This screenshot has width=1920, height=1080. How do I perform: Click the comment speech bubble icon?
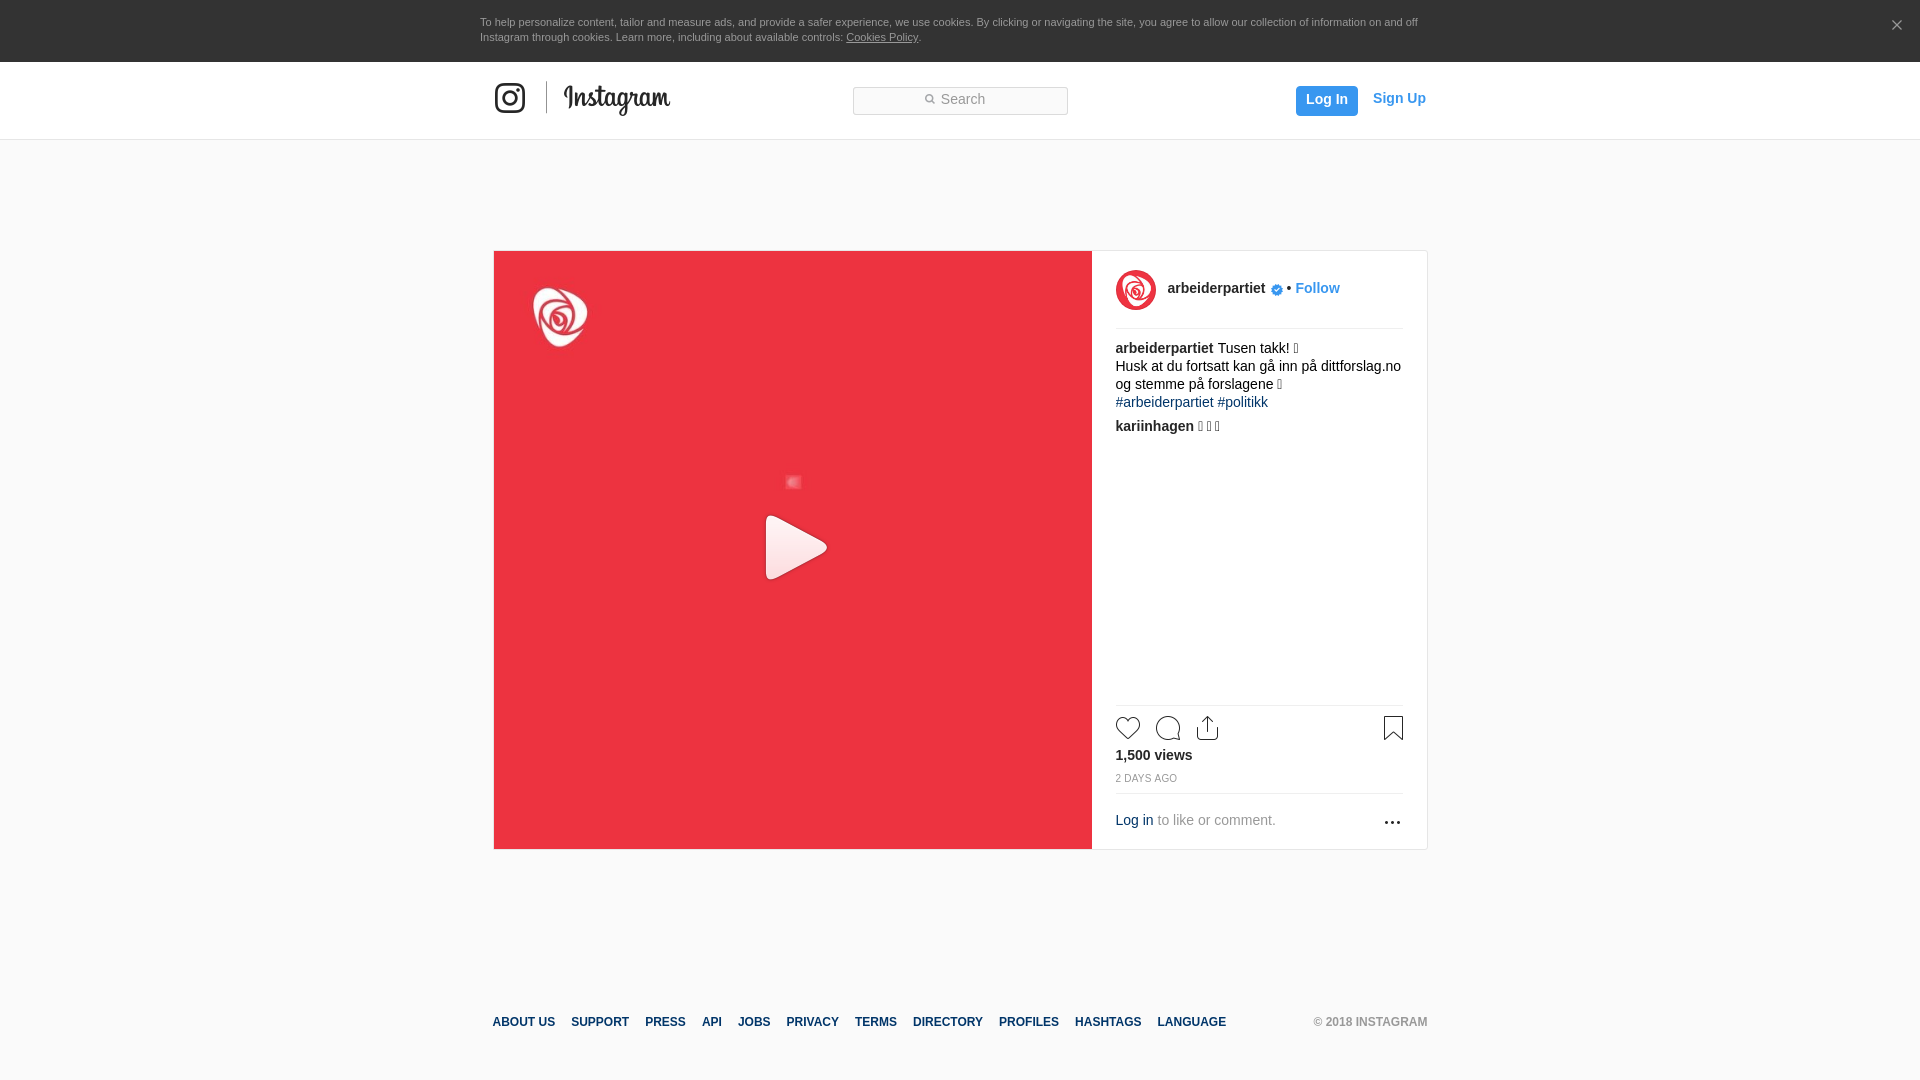pos(1167,728)
